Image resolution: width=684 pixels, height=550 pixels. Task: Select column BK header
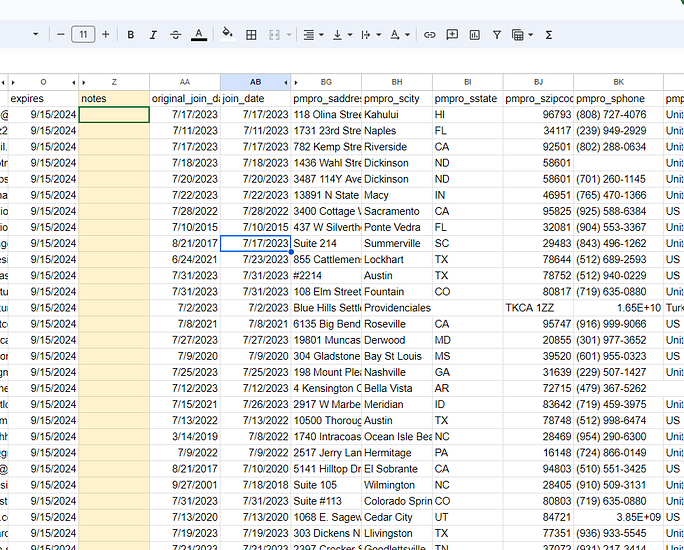click(x=619, y=82)
